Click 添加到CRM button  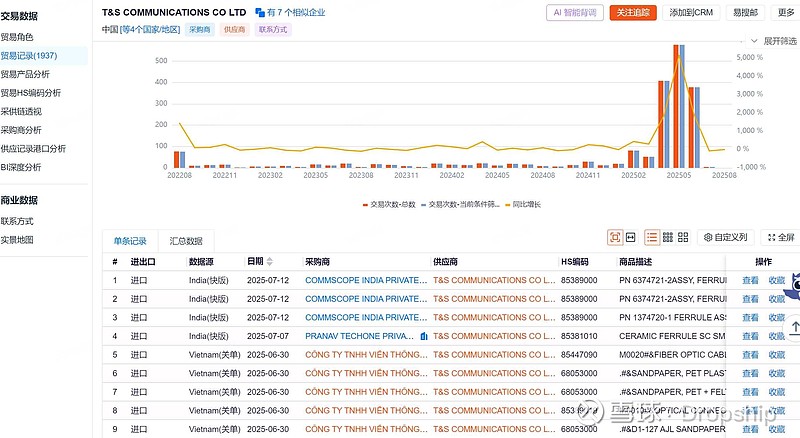tap(691, 13)
